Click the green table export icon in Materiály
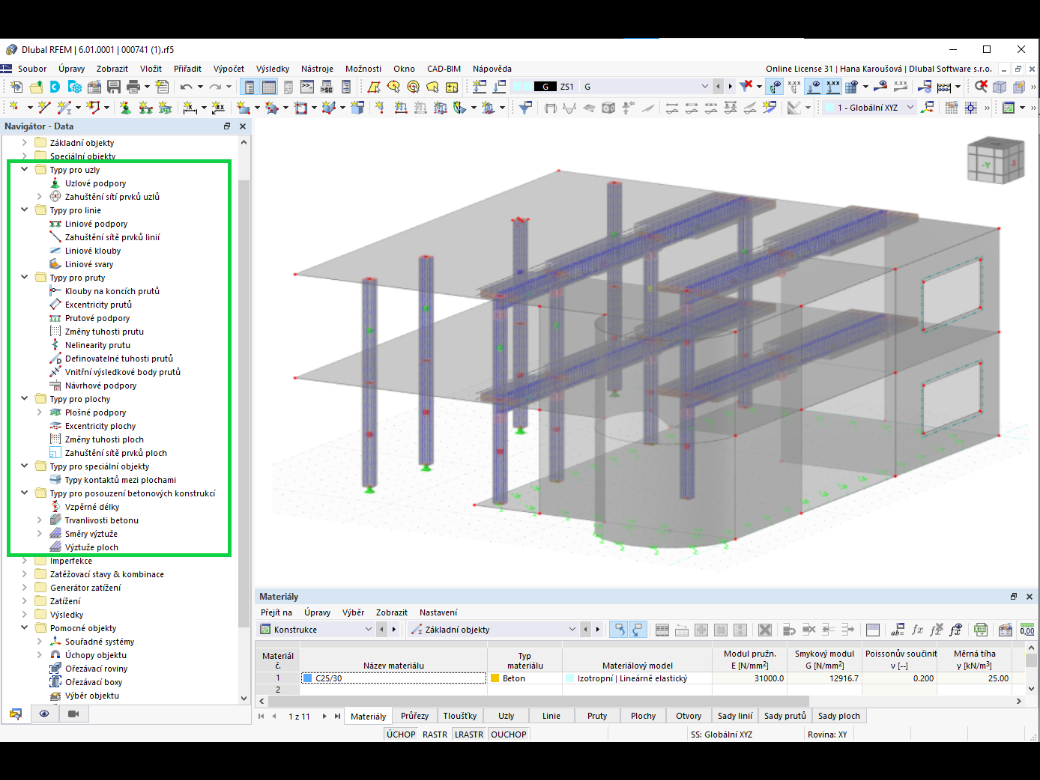1040x780 pixels. coord(980,629)
